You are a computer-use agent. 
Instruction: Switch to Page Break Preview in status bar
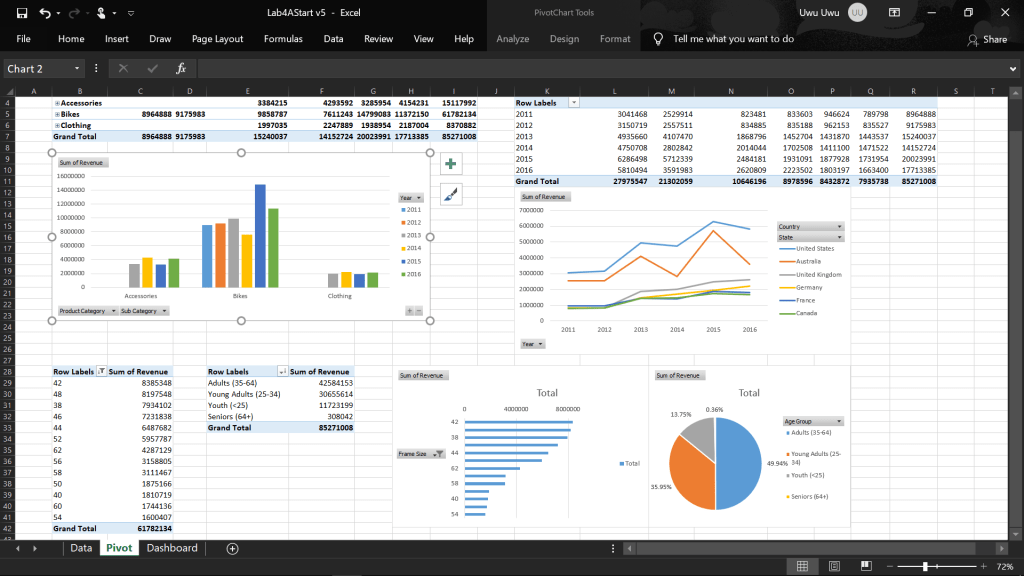coord(864,566)
